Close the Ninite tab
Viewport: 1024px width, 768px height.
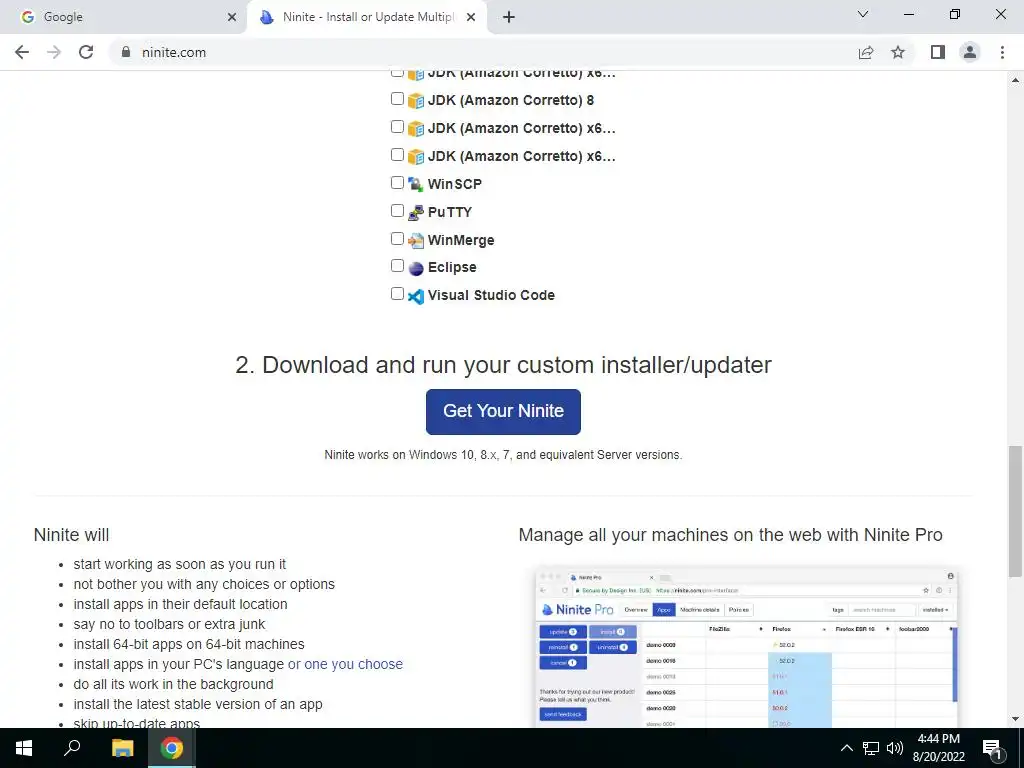(x=470, y=17)
